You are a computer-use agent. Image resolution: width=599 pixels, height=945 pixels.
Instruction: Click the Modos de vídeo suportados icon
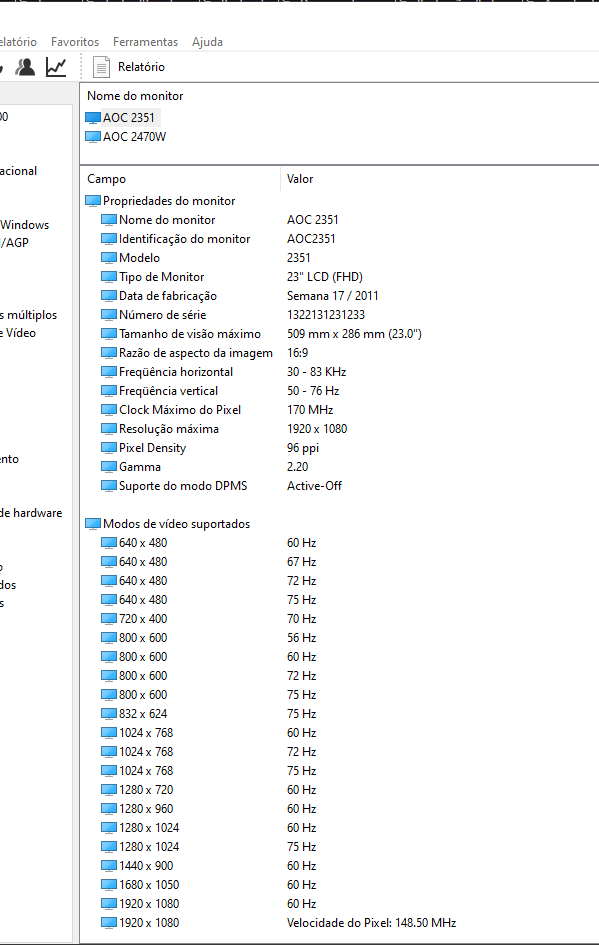[x=93, y=524]
